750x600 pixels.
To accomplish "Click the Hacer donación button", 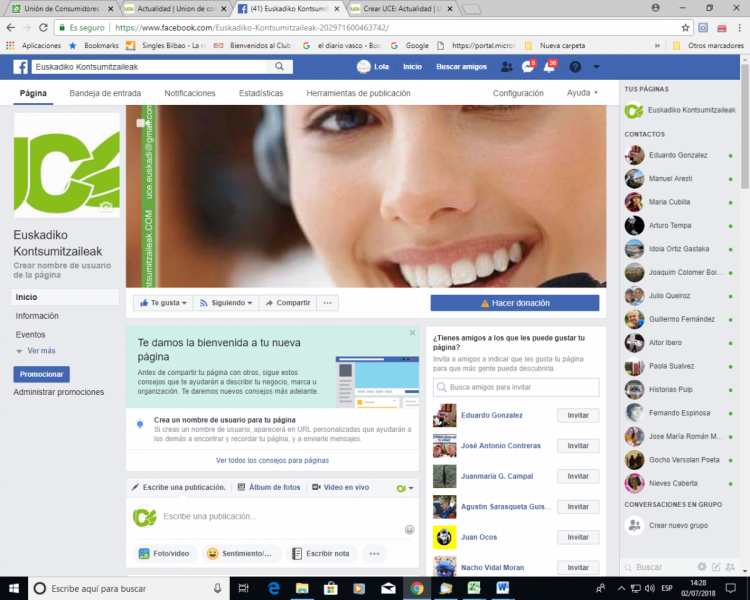I will click(x=515, y=303).
